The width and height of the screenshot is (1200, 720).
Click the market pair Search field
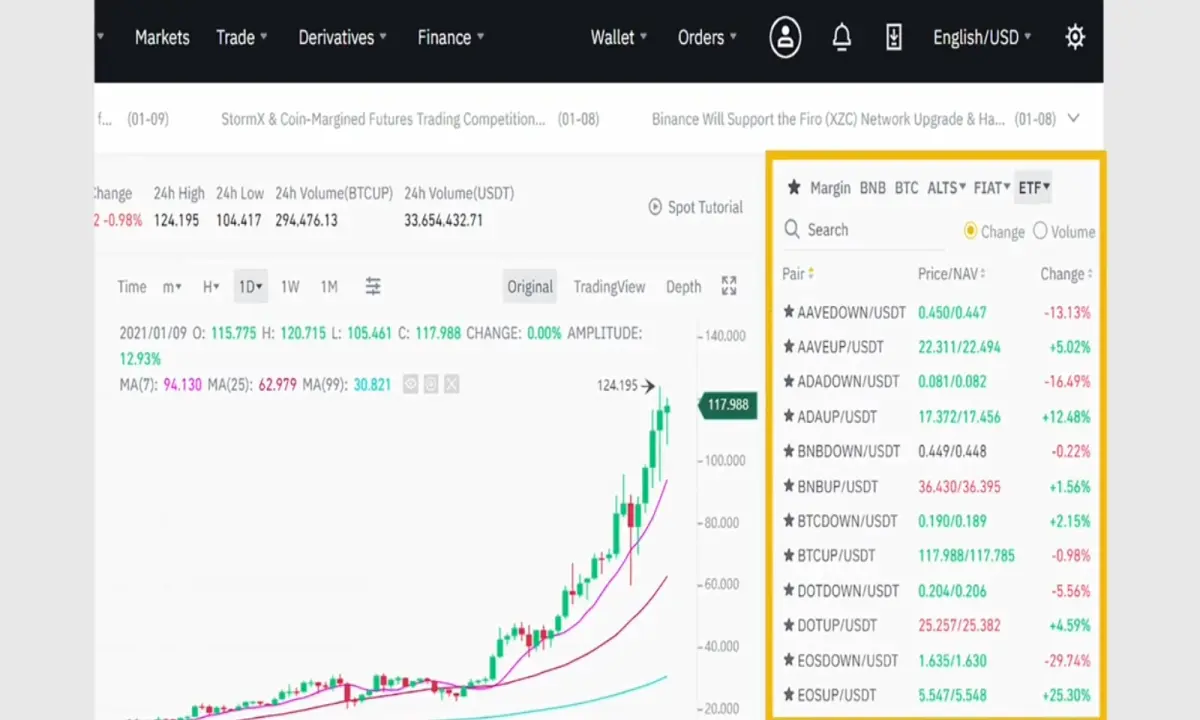coord(863,230)
